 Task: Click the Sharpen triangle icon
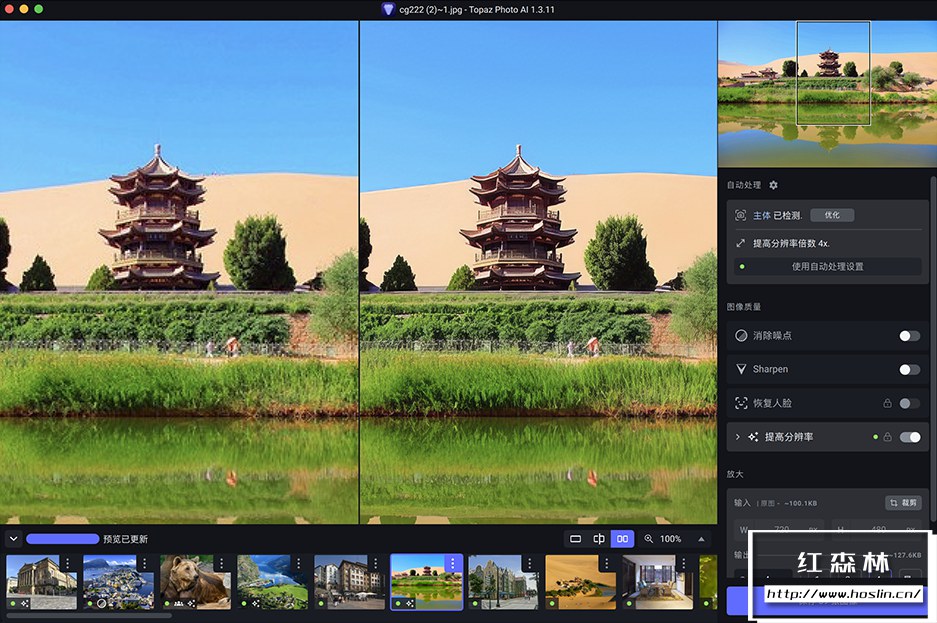pyautogui.click(x=741, y=369)
